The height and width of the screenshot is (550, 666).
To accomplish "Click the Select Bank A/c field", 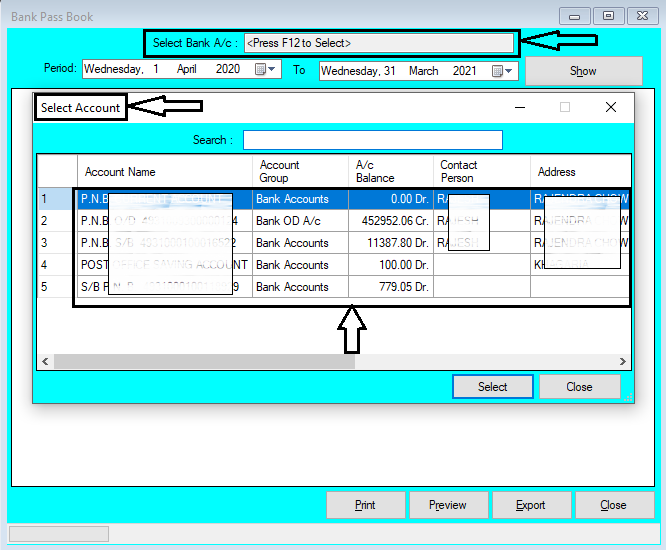I will point(379,43).
